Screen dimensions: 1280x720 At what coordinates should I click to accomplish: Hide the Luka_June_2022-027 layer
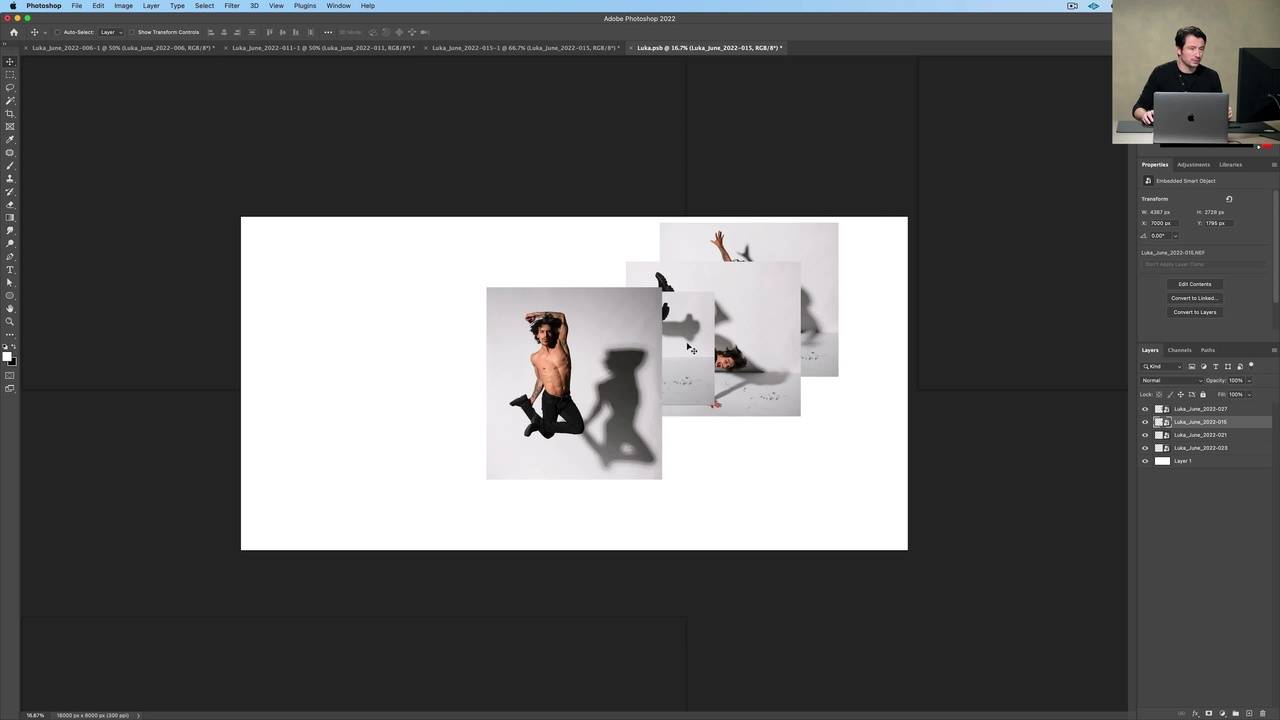coord(1145,409)
